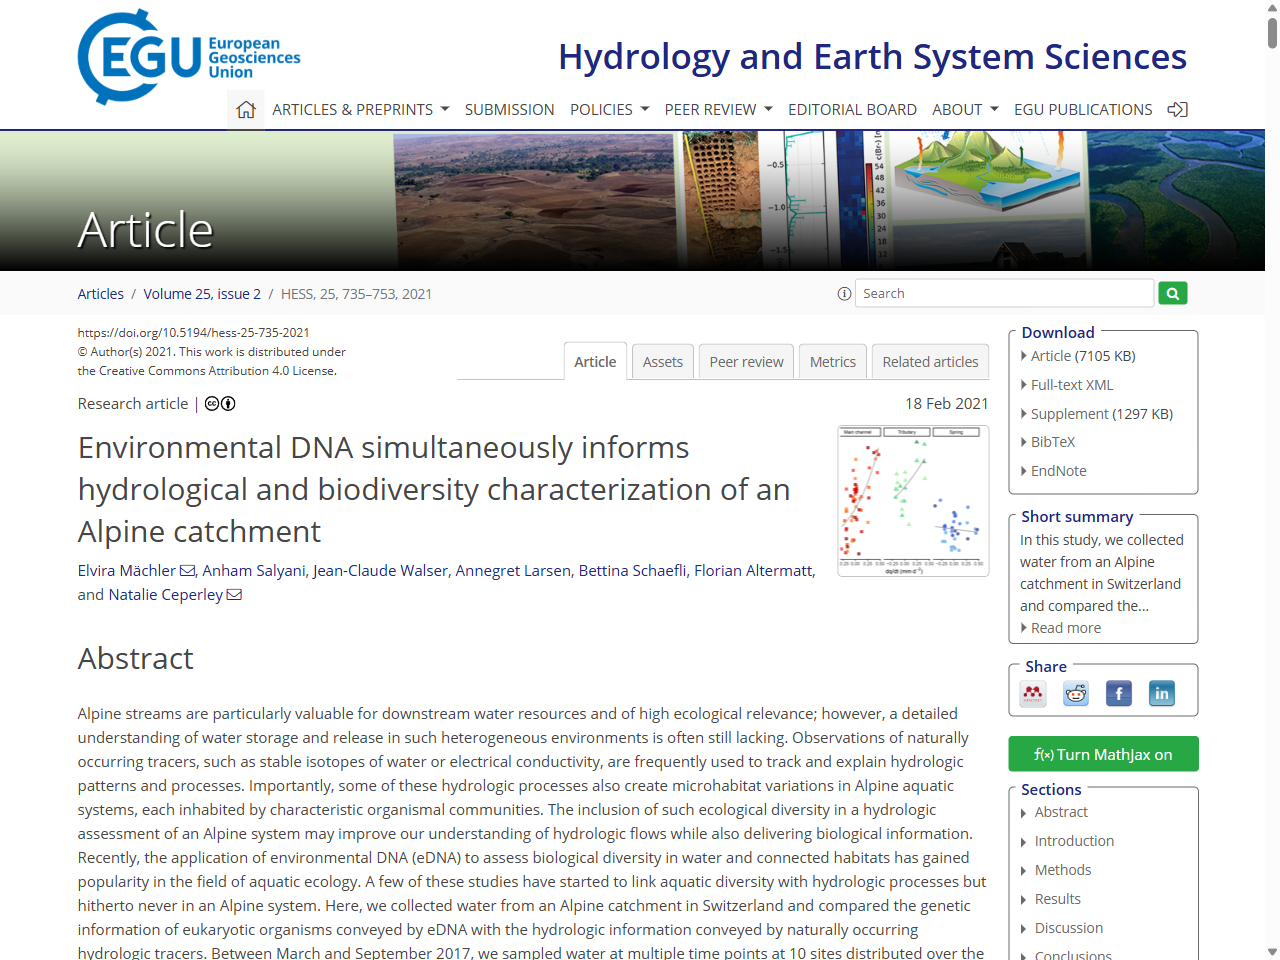Viewport: 1280px width, 960px height.
Task: Share article on Facebook
Action: pyautogui.click(x=1119, y=693)
